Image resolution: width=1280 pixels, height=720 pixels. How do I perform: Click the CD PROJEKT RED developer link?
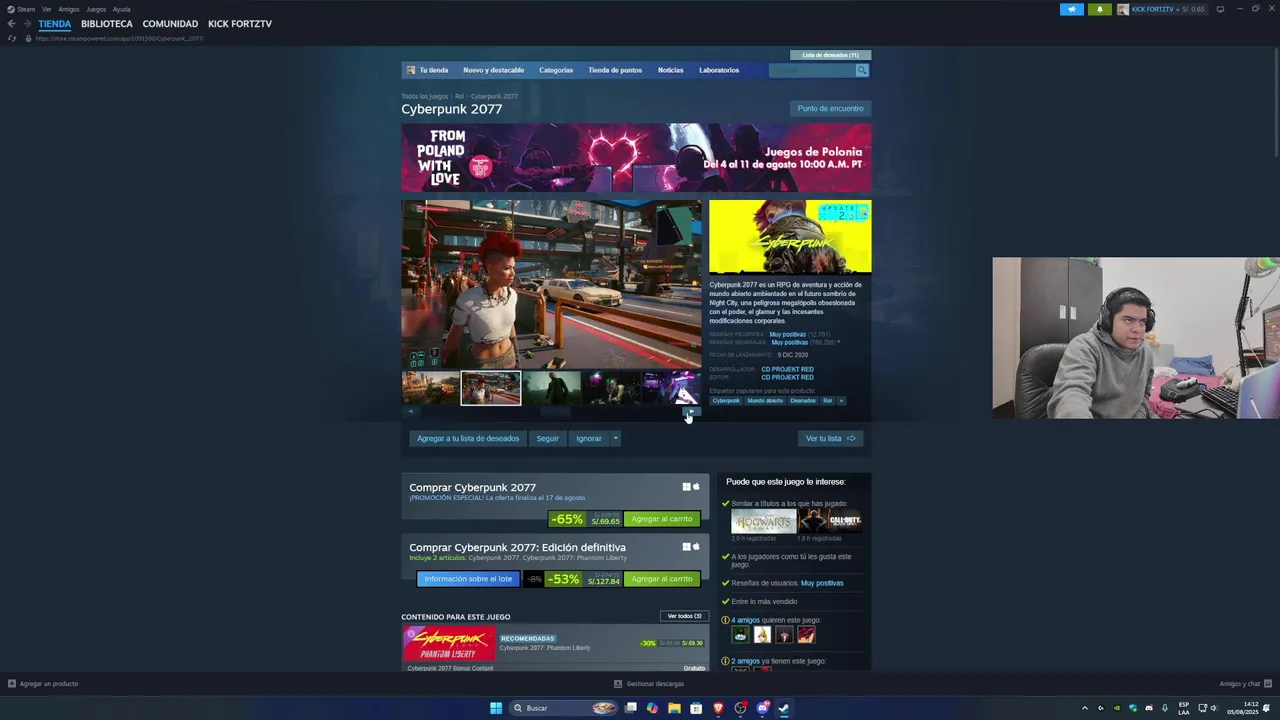point(787,369)
